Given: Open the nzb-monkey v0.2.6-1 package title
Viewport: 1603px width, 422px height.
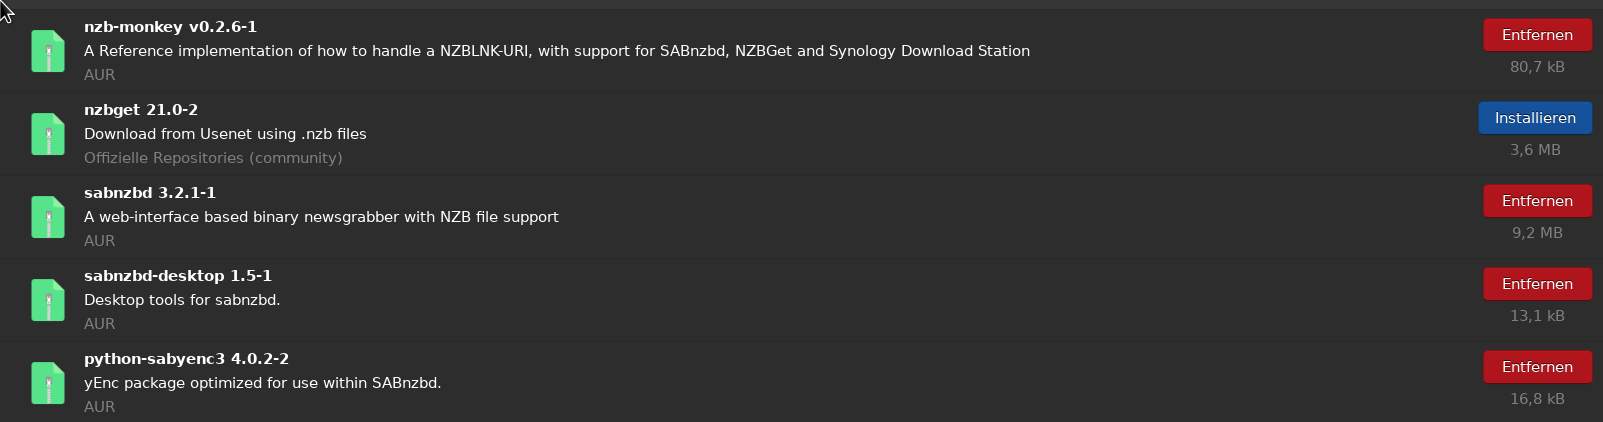Looking at the screenshot, I should click(170, 27).
